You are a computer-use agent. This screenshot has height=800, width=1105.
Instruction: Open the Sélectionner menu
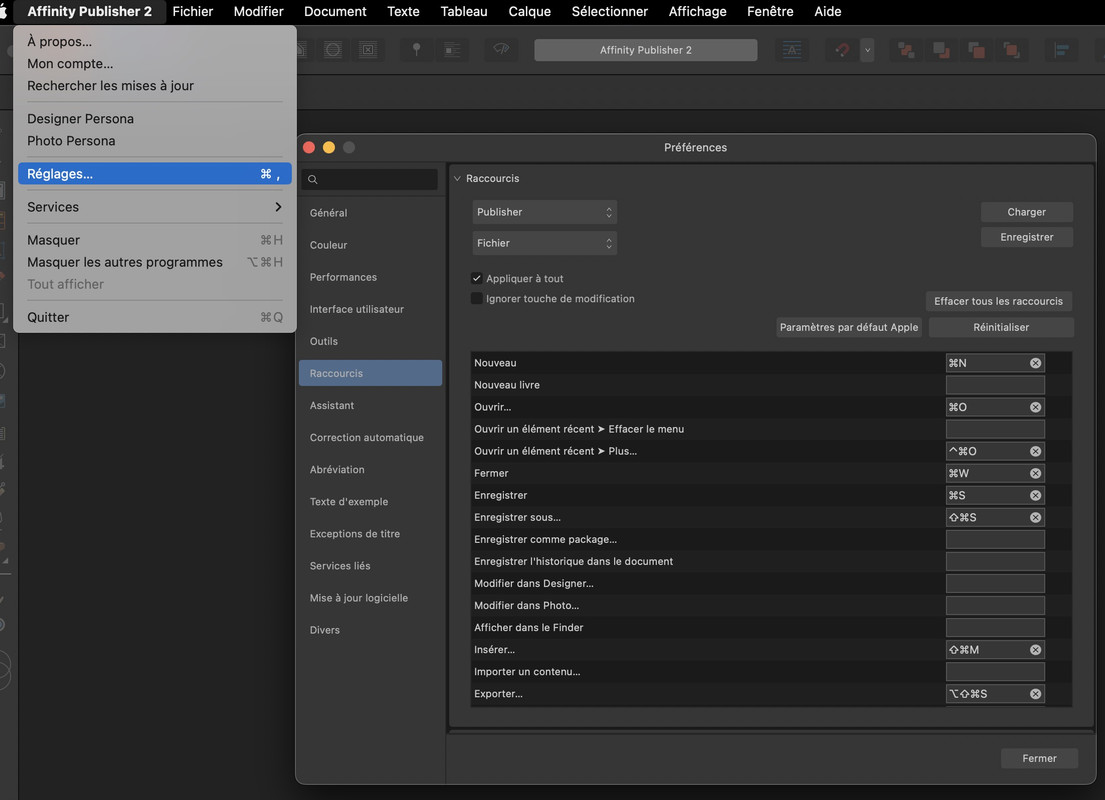click(610, 11)
